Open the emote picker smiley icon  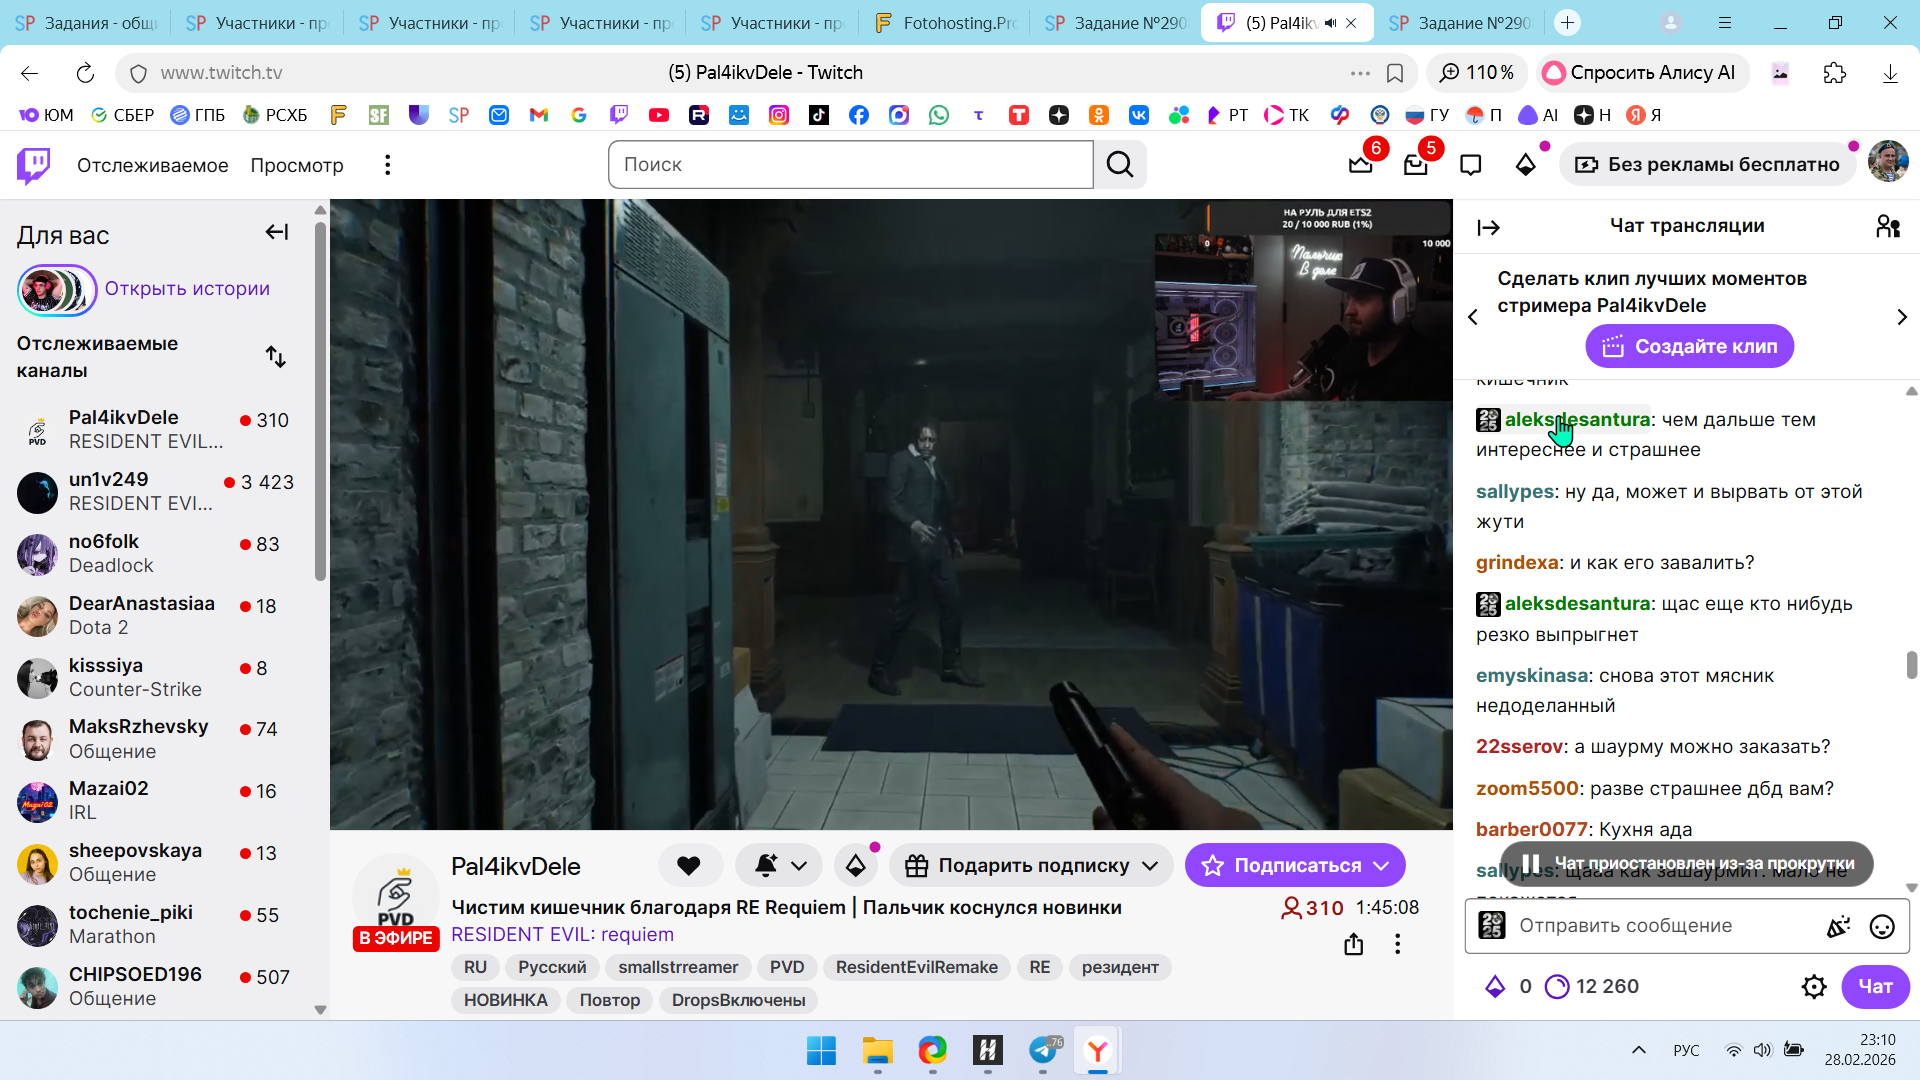(1882, 927)
